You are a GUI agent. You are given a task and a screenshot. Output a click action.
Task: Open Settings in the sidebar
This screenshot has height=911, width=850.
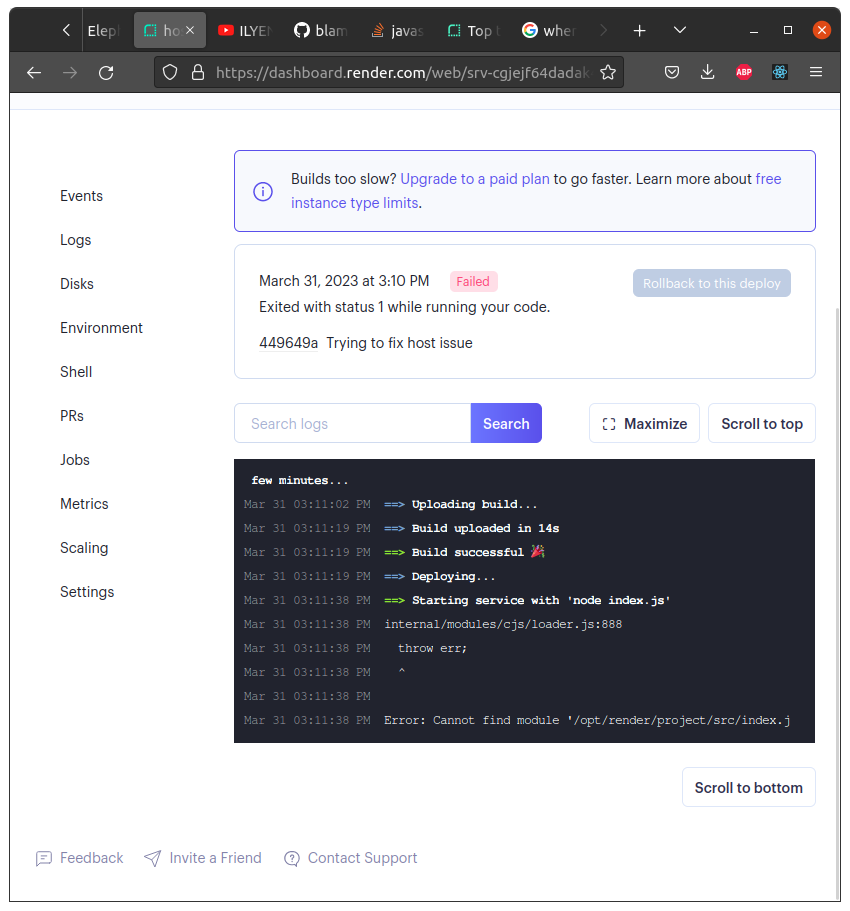click(x=87, y=592)
